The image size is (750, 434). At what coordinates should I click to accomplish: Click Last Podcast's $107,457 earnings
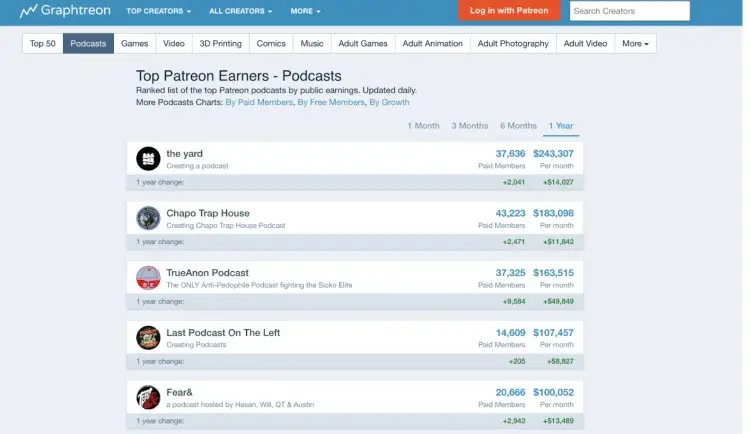(x=553, y=333)
